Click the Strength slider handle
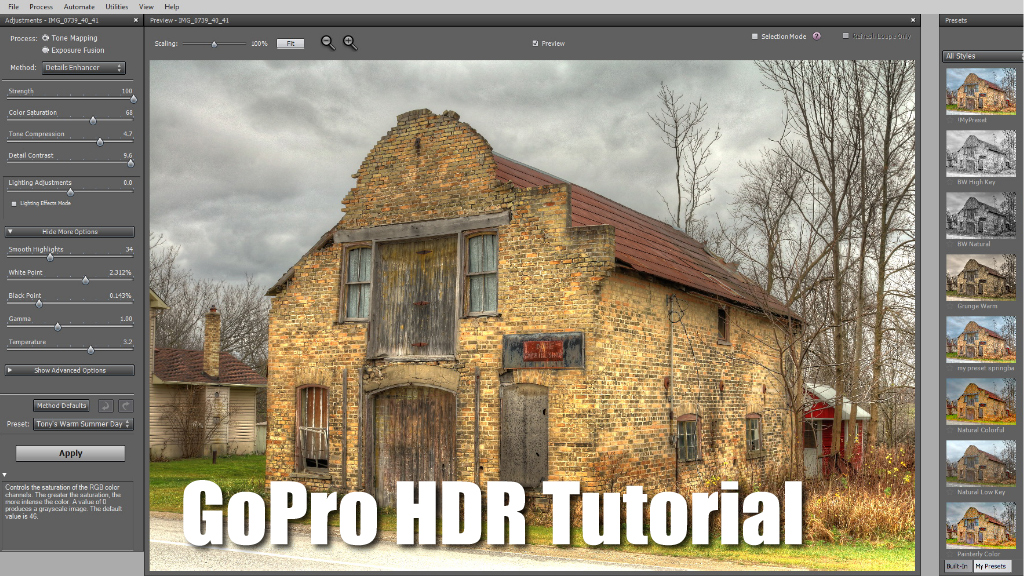Viewport: 1024px width, 576px height. point(133,99)
